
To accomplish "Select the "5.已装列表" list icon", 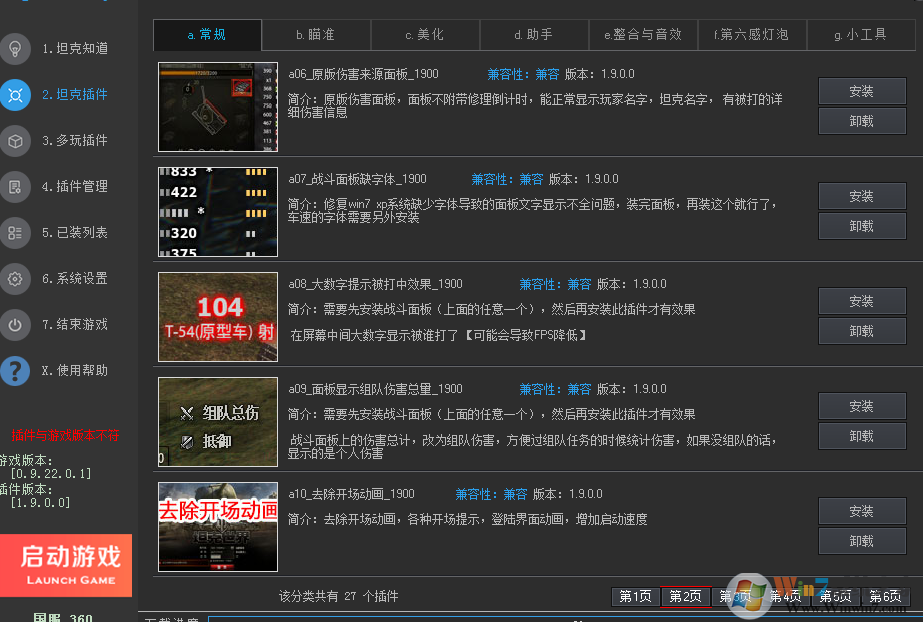I will pyautogui.click(x=15, y=232).
